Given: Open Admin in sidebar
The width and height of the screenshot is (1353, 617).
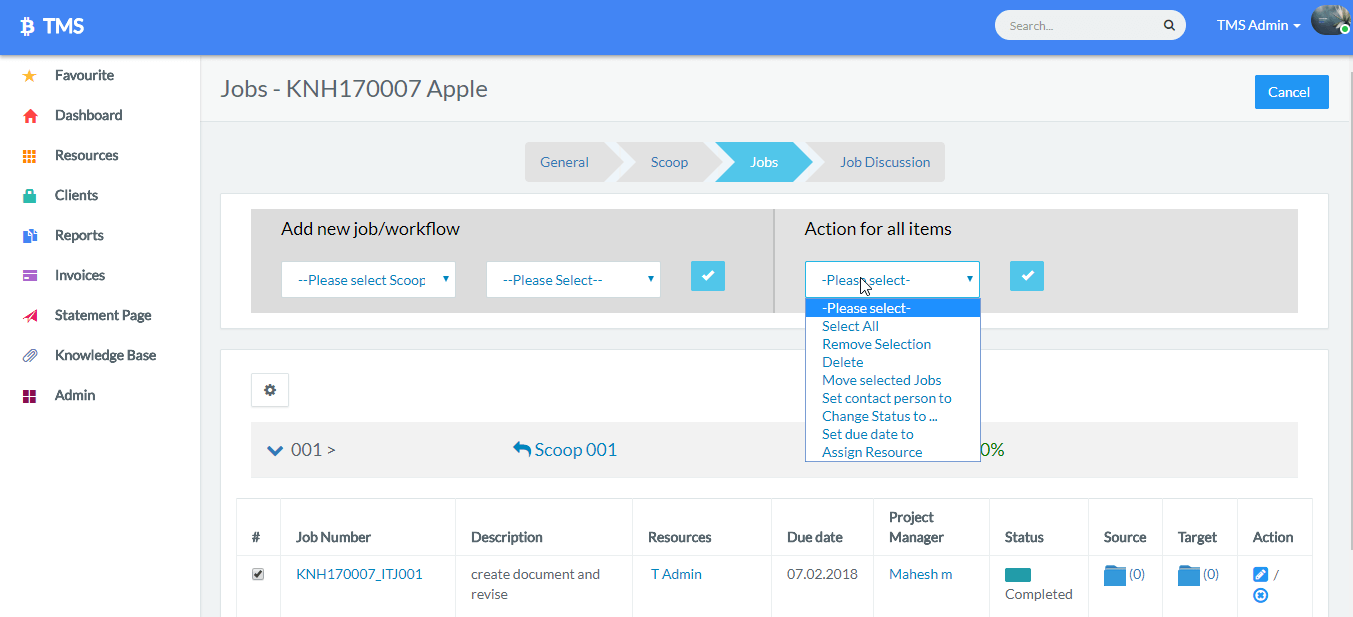Looking at the screenshot, I should tap(75, 395).
